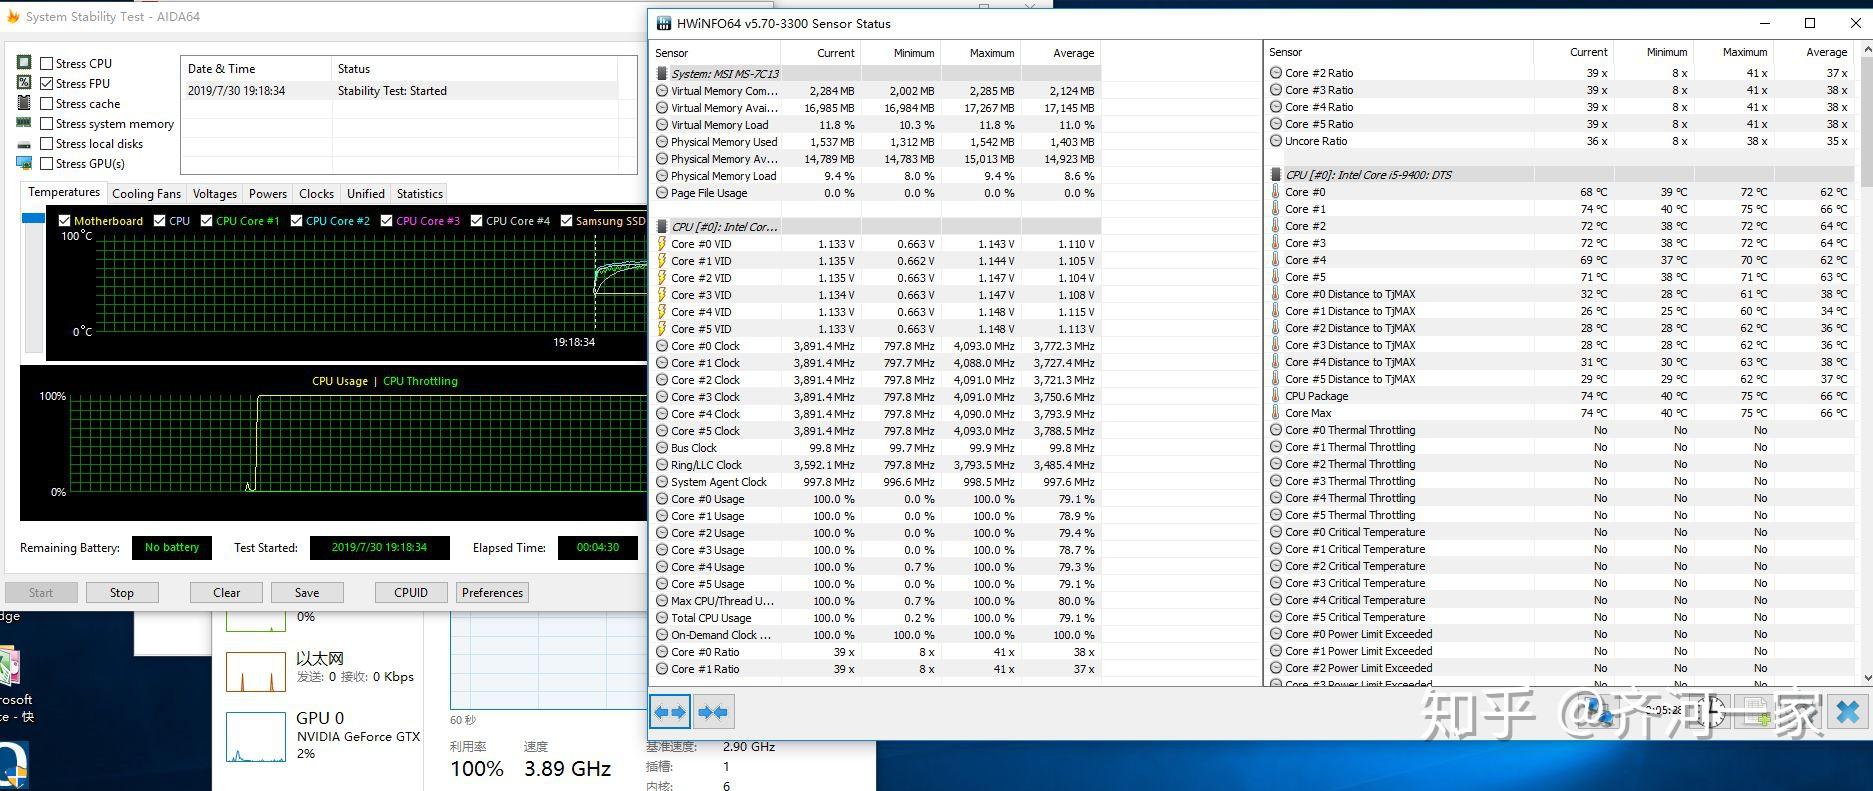Select the 'Core #0 Thermal Throttling' sensor row
The height and width of the screenshot is (791, 1873).
[x=1560, y=430]
